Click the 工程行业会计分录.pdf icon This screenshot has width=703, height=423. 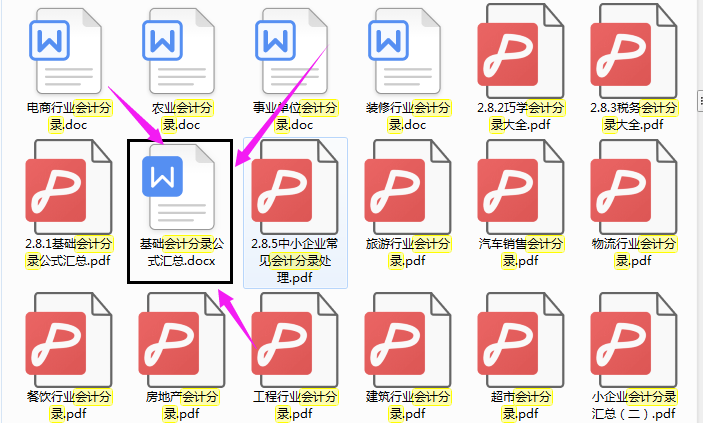click(295, 340)
